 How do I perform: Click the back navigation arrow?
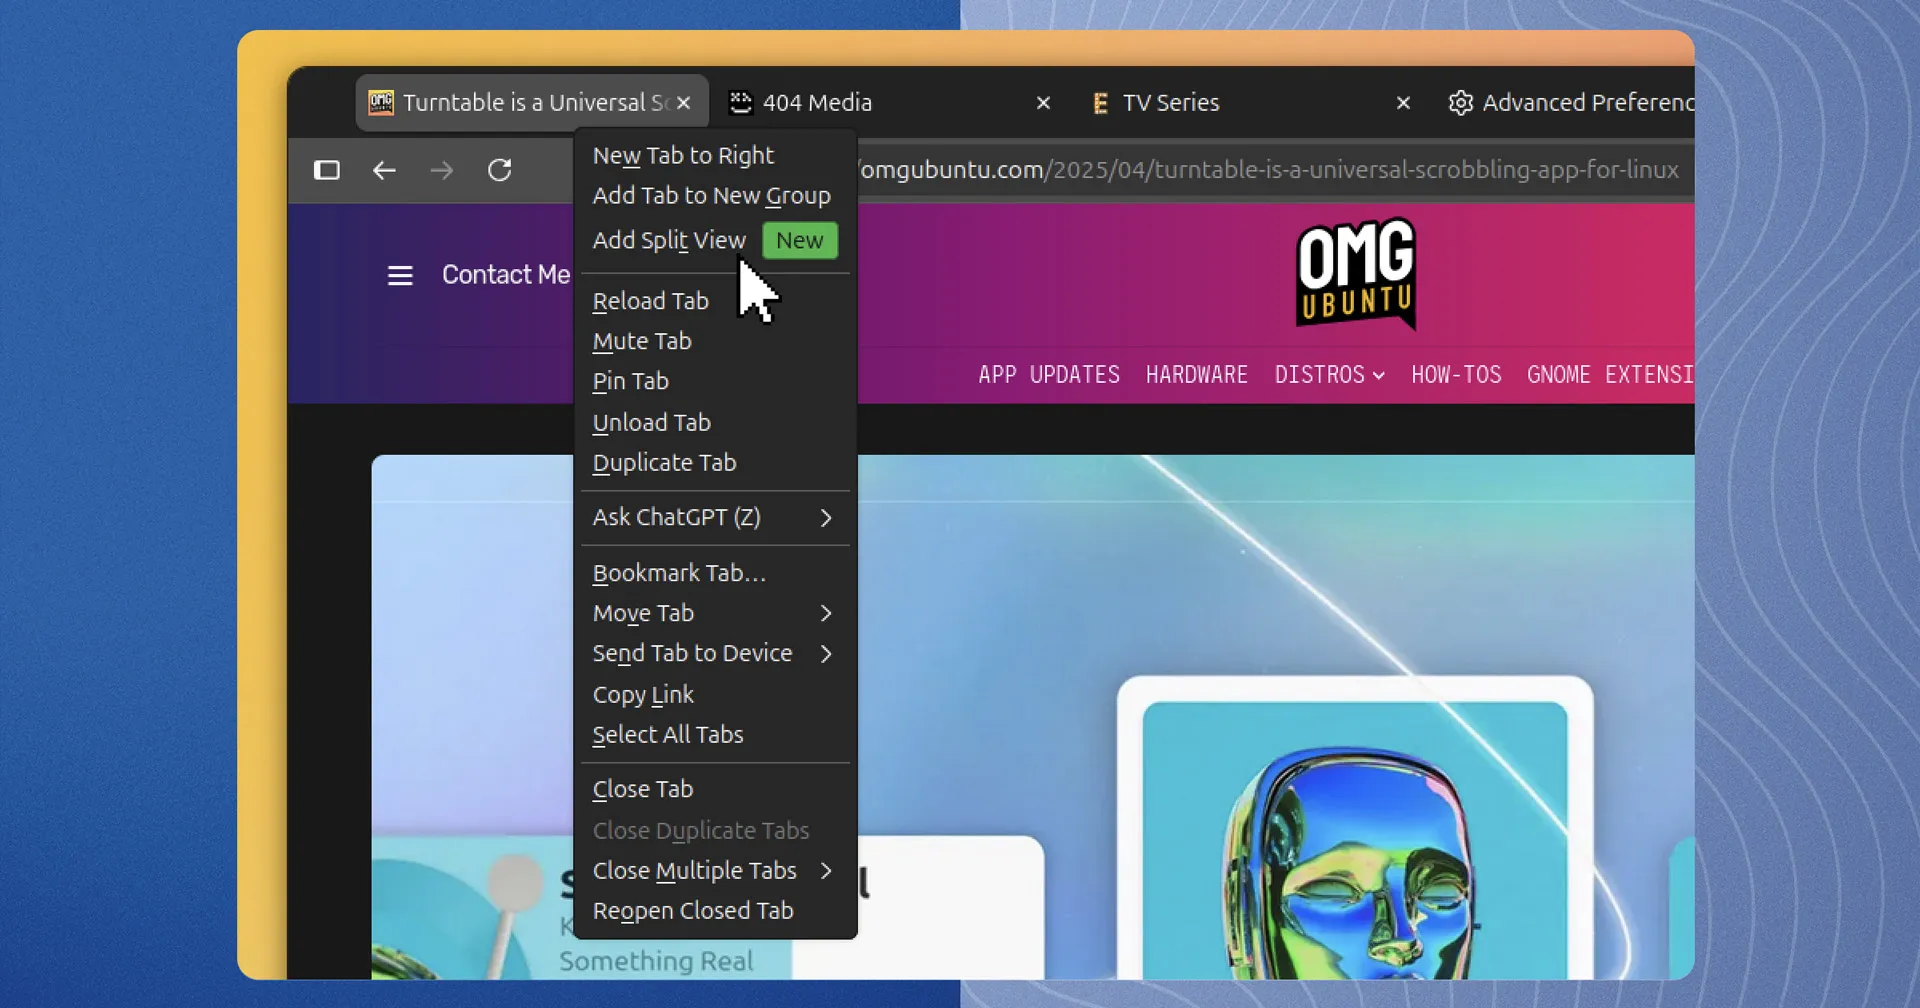(385, 170)
